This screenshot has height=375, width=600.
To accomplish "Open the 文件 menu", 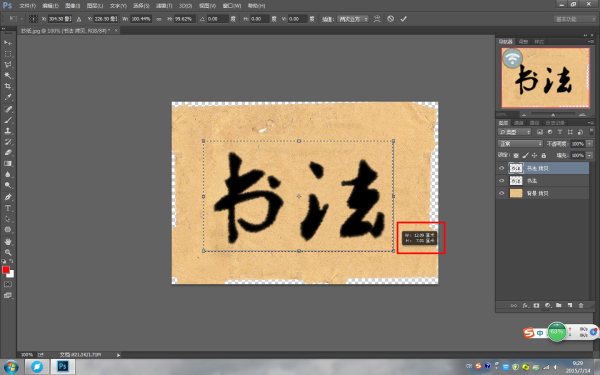I will point(27,6).
